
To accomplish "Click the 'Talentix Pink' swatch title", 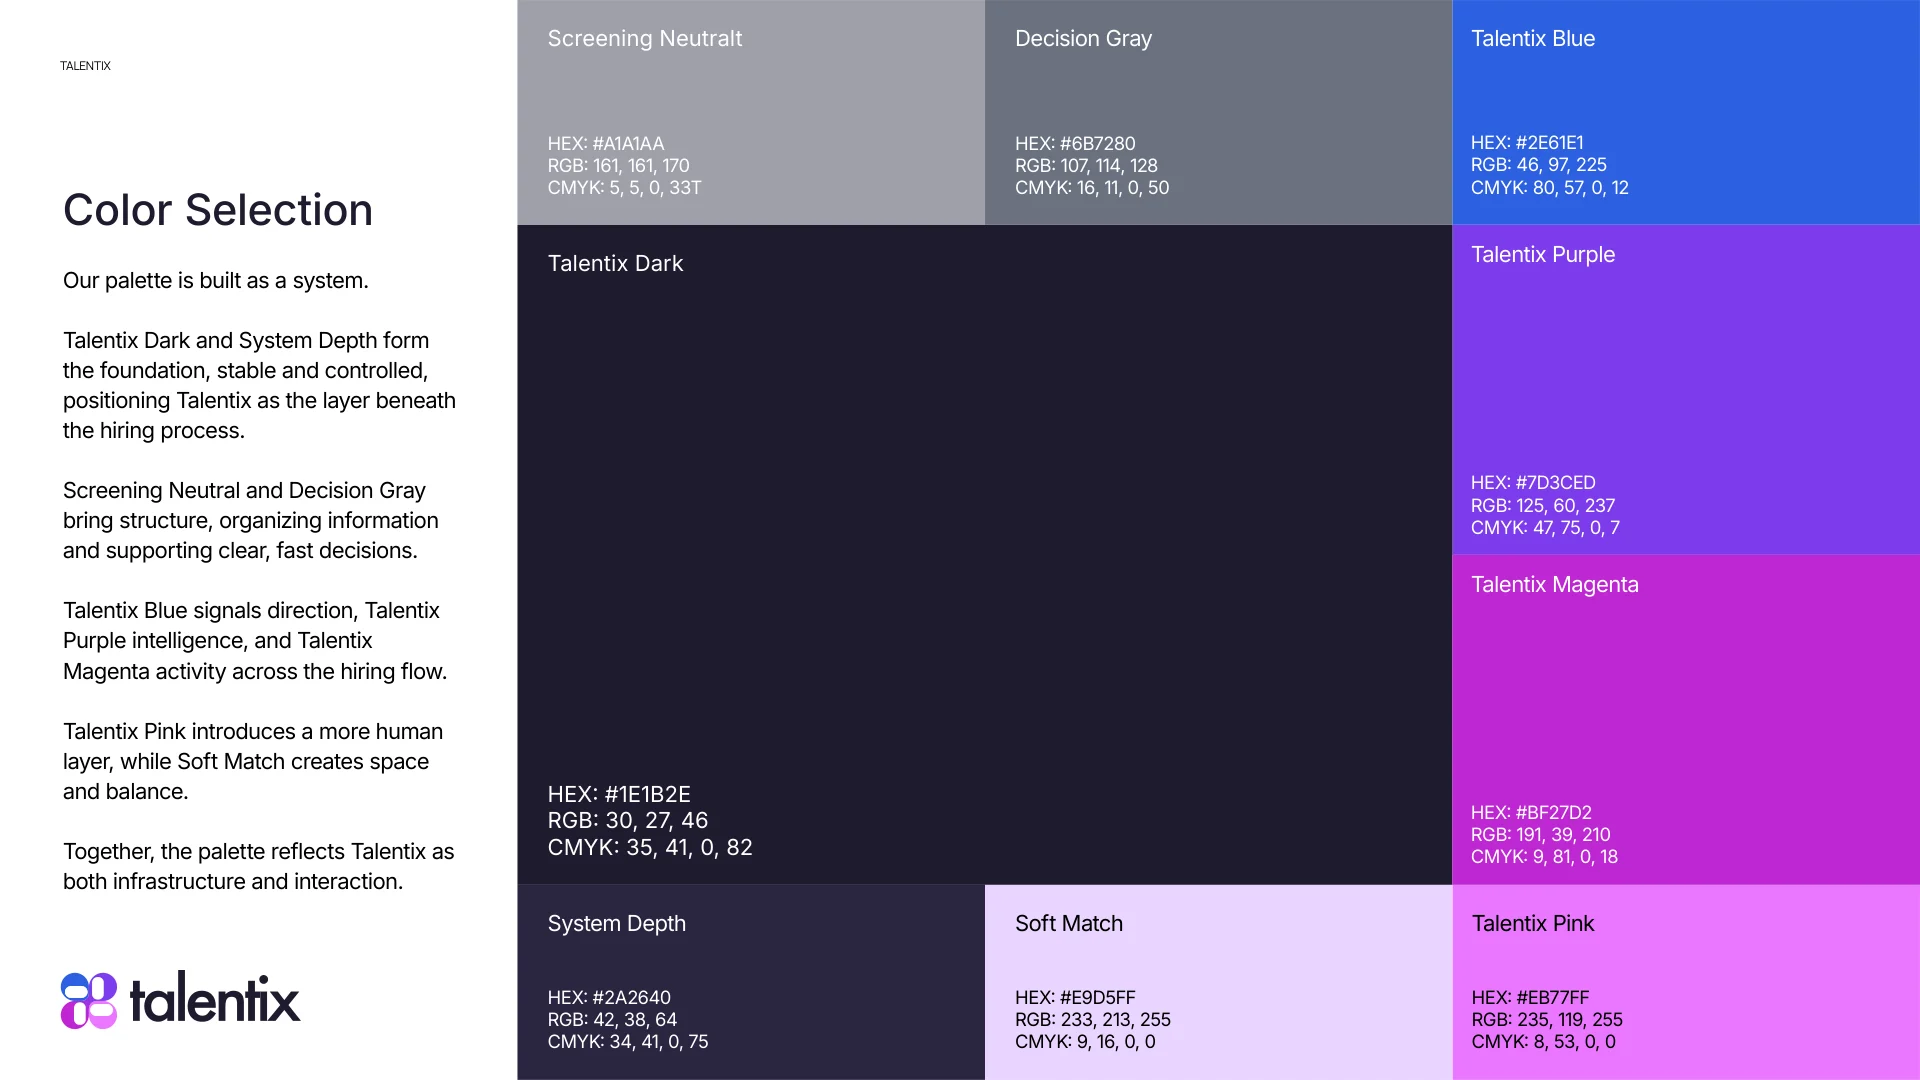I will tap(1533, 924).
